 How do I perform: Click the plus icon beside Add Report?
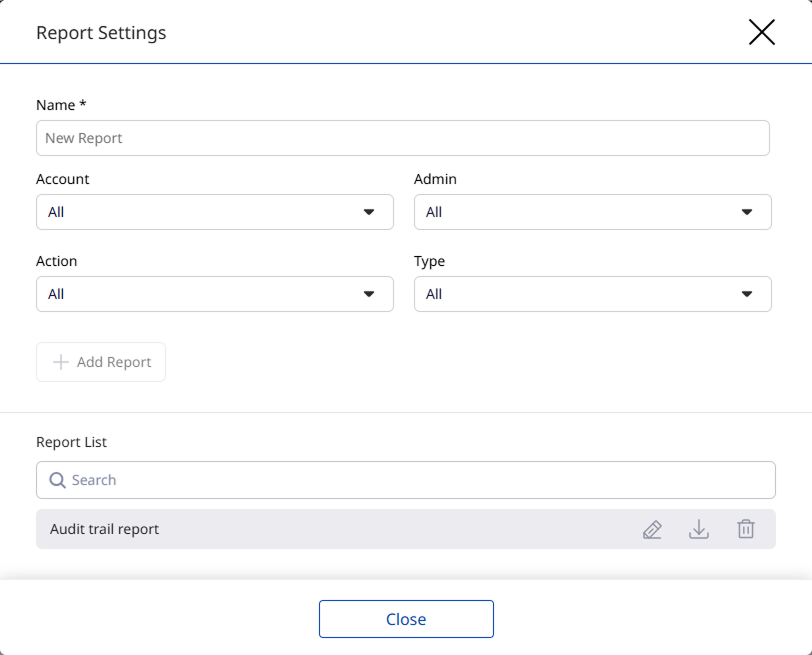pyautogui.click(x=60, y=362)
